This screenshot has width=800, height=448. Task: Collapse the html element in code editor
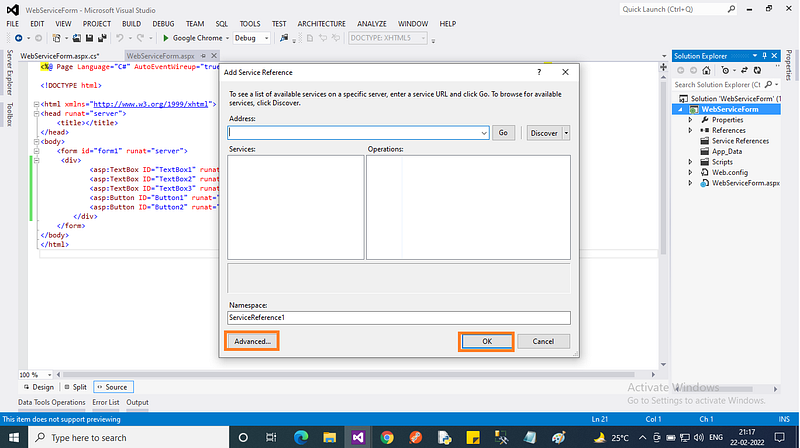click(x=36, y=104)
